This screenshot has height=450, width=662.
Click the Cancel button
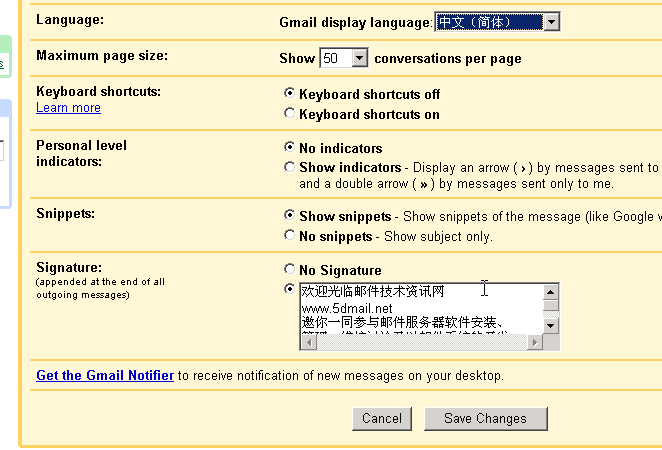tap(382, 419)
